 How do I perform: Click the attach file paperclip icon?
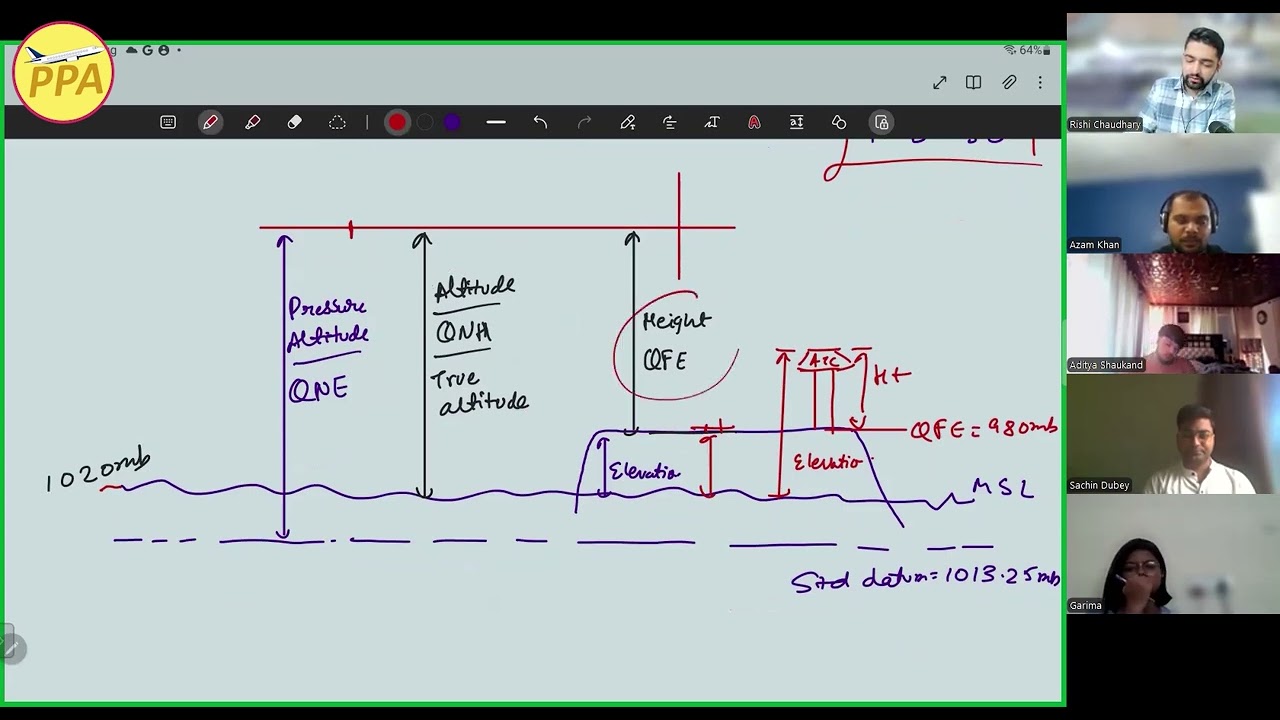point(1009,83)
